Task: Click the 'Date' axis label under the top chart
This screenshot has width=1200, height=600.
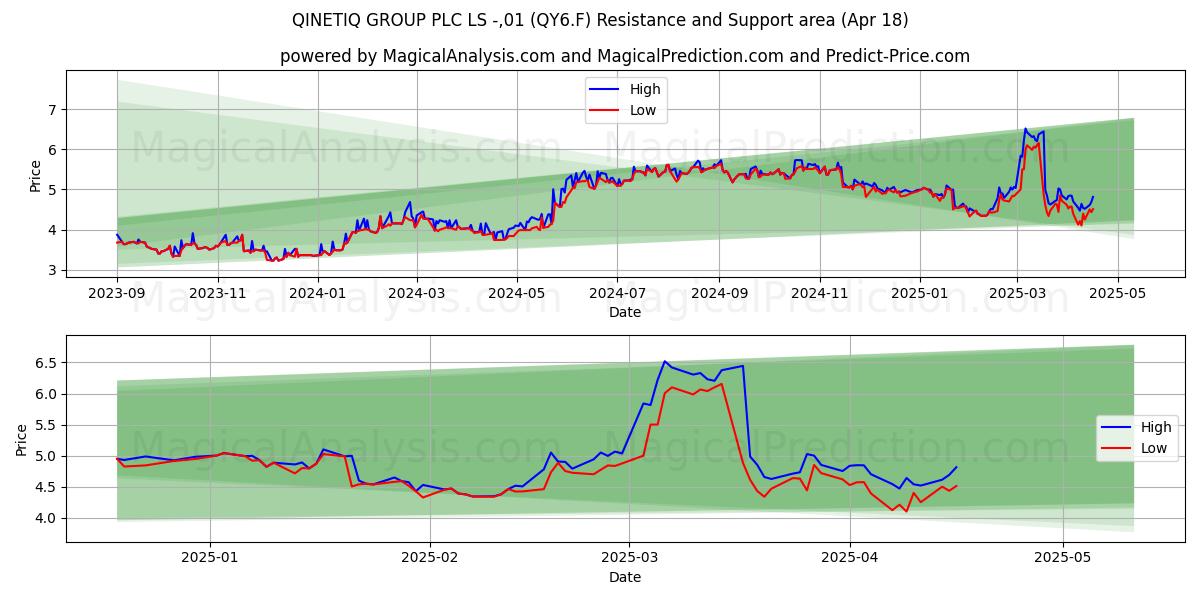Action: coord(625,312)
